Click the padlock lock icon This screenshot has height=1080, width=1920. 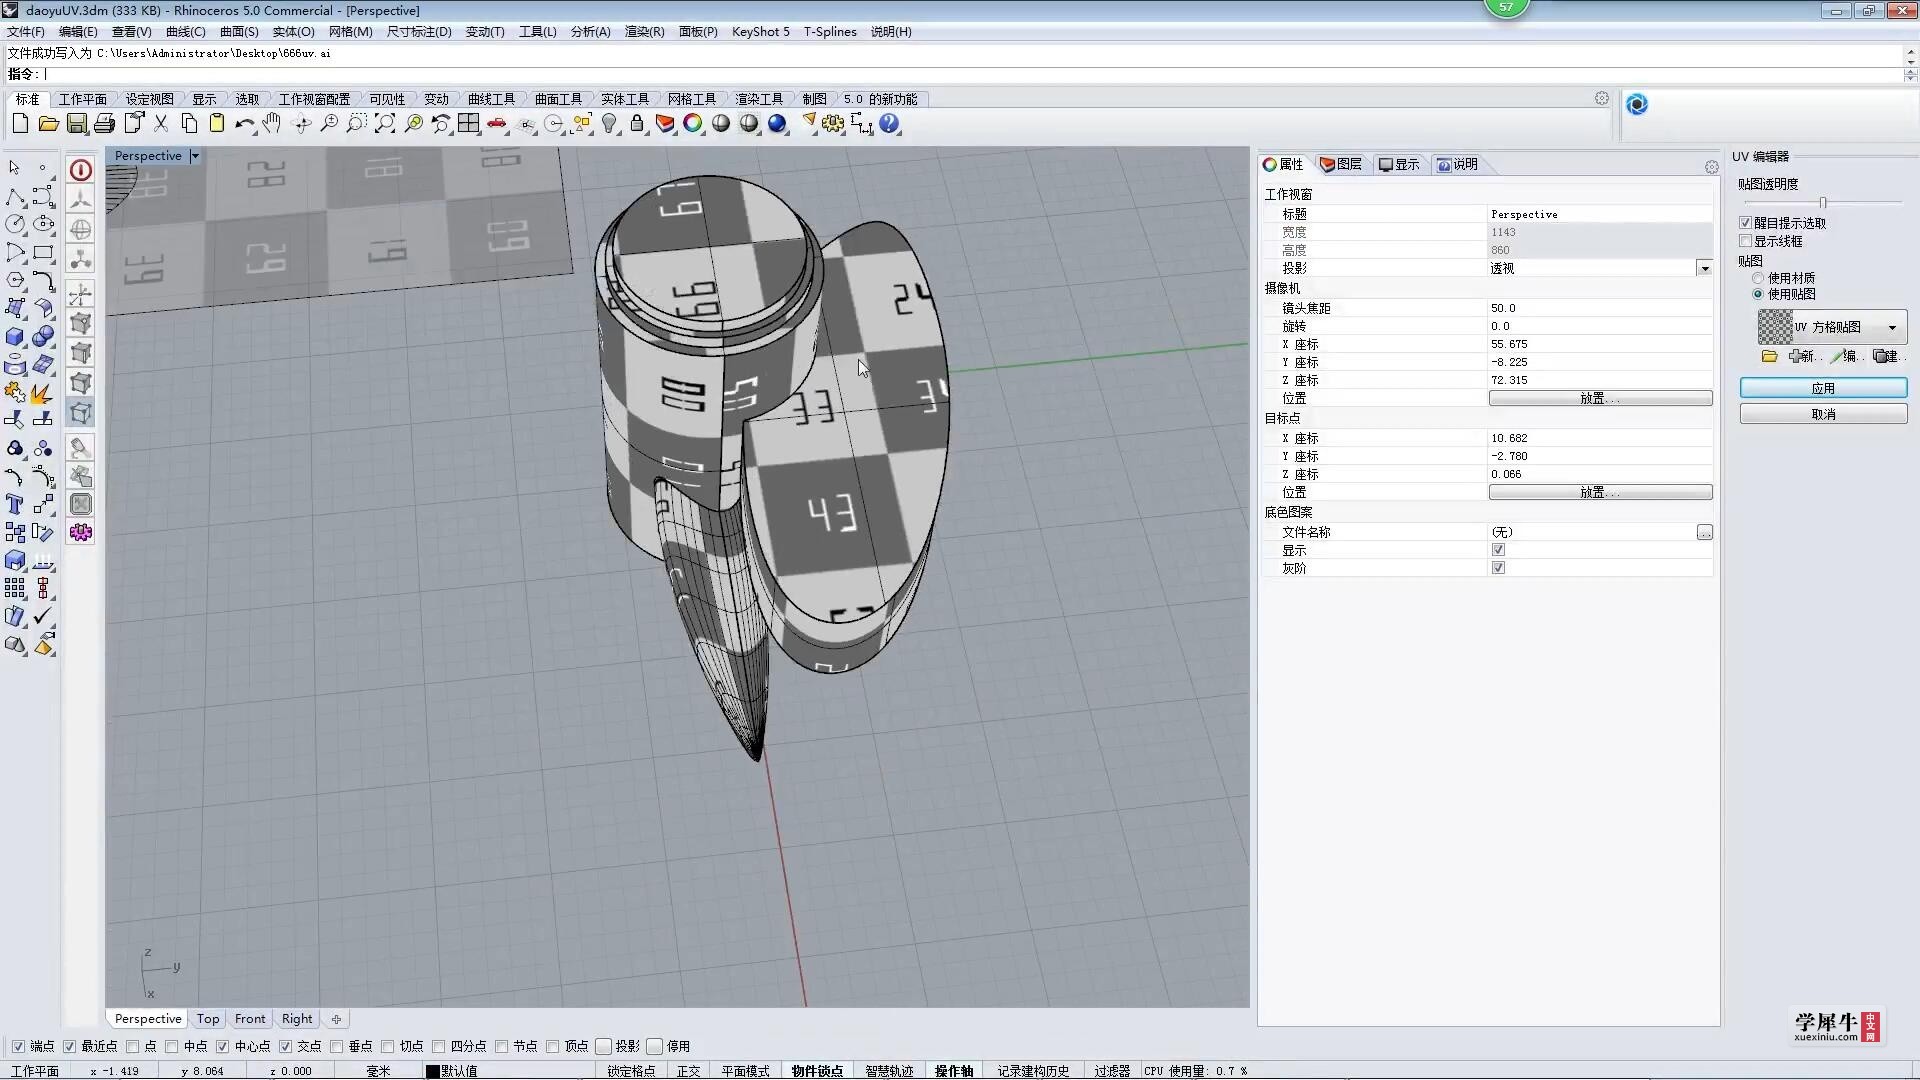(x=637, y=124)
